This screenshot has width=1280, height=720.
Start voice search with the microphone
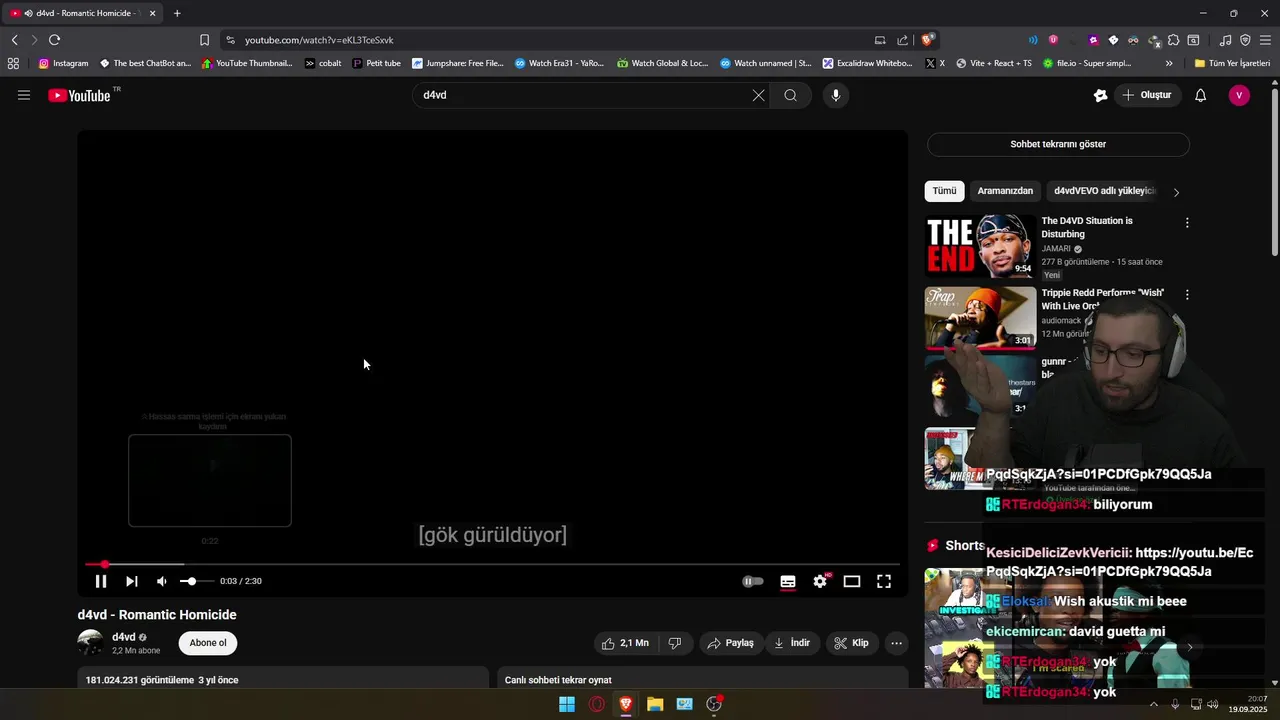[x=836, y=95]
